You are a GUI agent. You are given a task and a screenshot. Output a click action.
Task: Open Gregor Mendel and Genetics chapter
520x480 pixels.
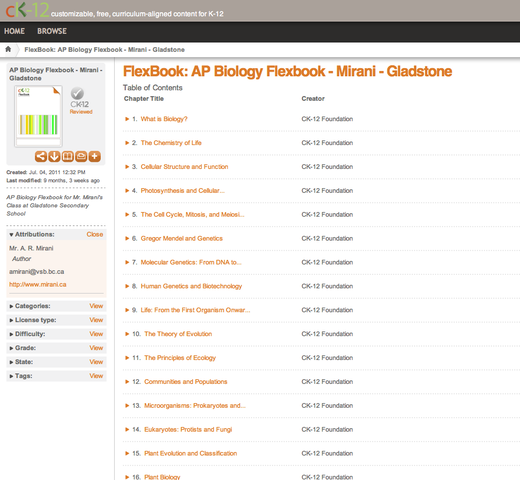coord(182,238)
